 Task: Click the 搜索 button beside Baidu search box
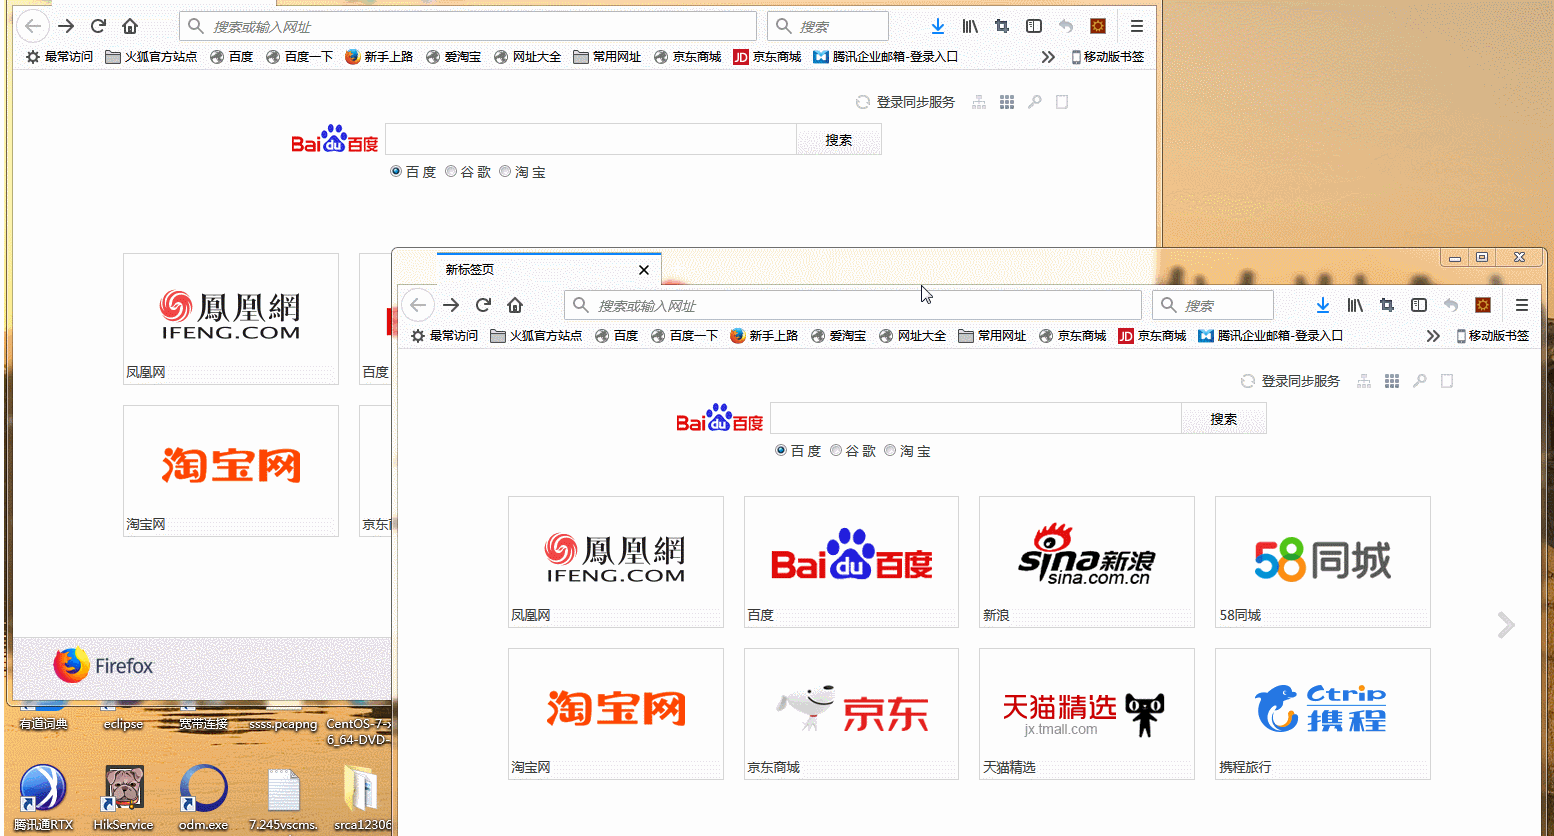point(1223,417)
